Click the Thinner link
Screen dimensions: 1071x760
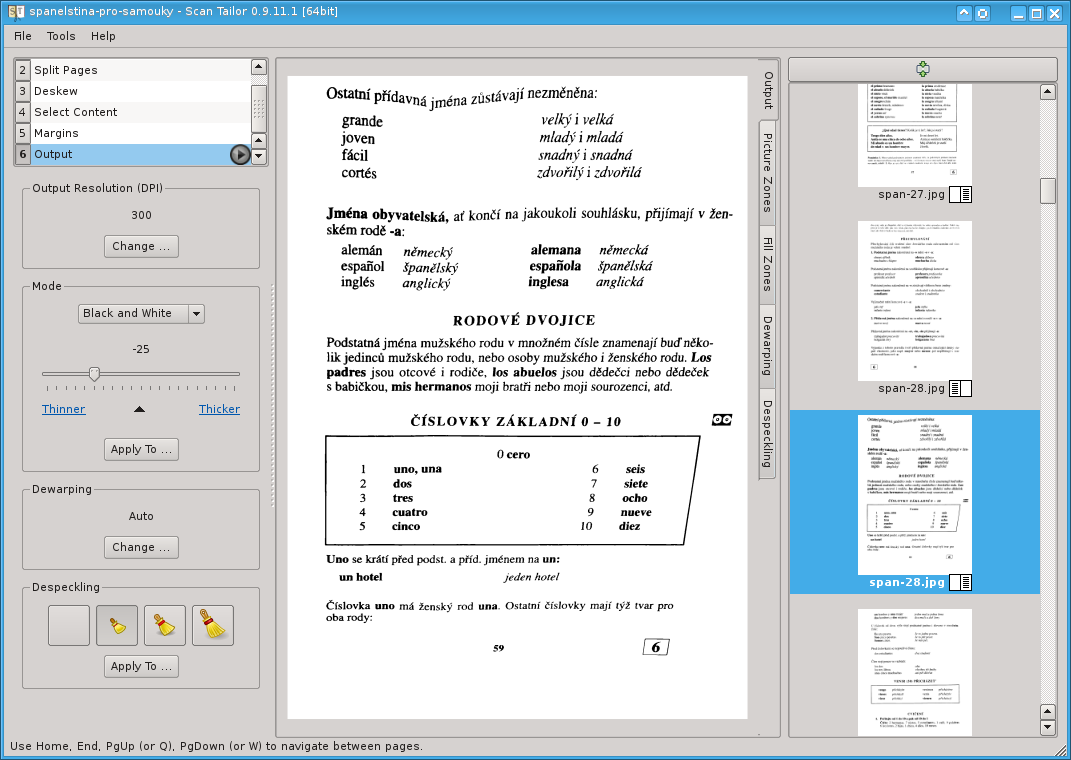(64, 409)
